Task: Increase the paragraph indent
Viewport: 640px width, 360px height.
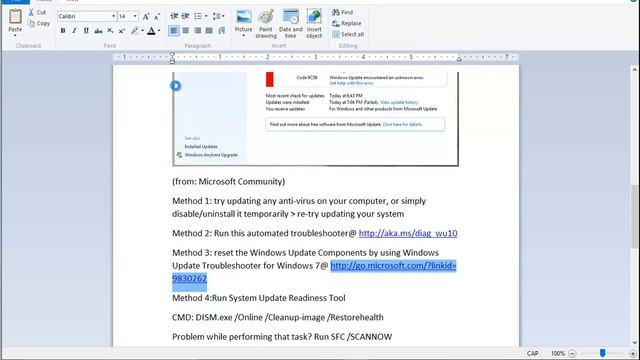Action: coord(185,16)
